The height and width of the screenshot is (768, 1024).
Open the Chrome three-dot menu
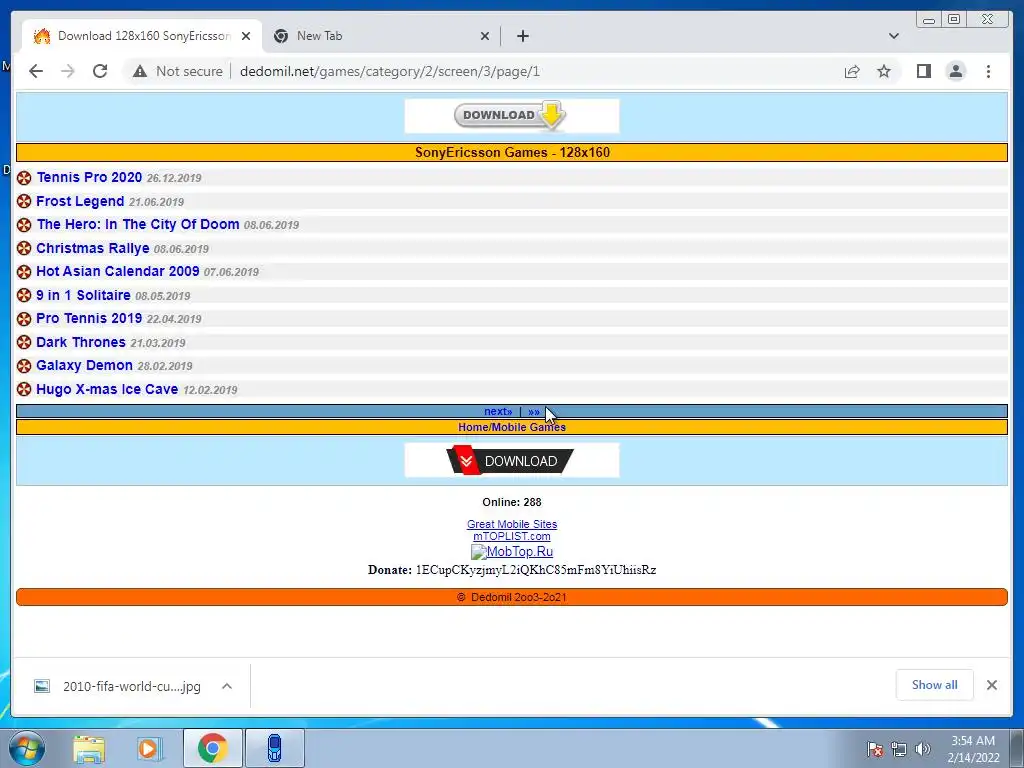click(988, 71)
